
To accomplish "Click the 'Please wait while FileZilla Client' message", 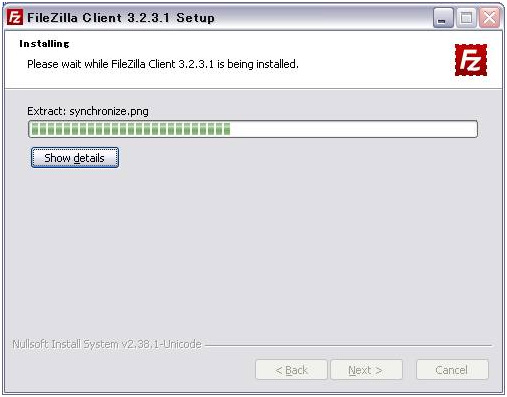I will [163, 64].
